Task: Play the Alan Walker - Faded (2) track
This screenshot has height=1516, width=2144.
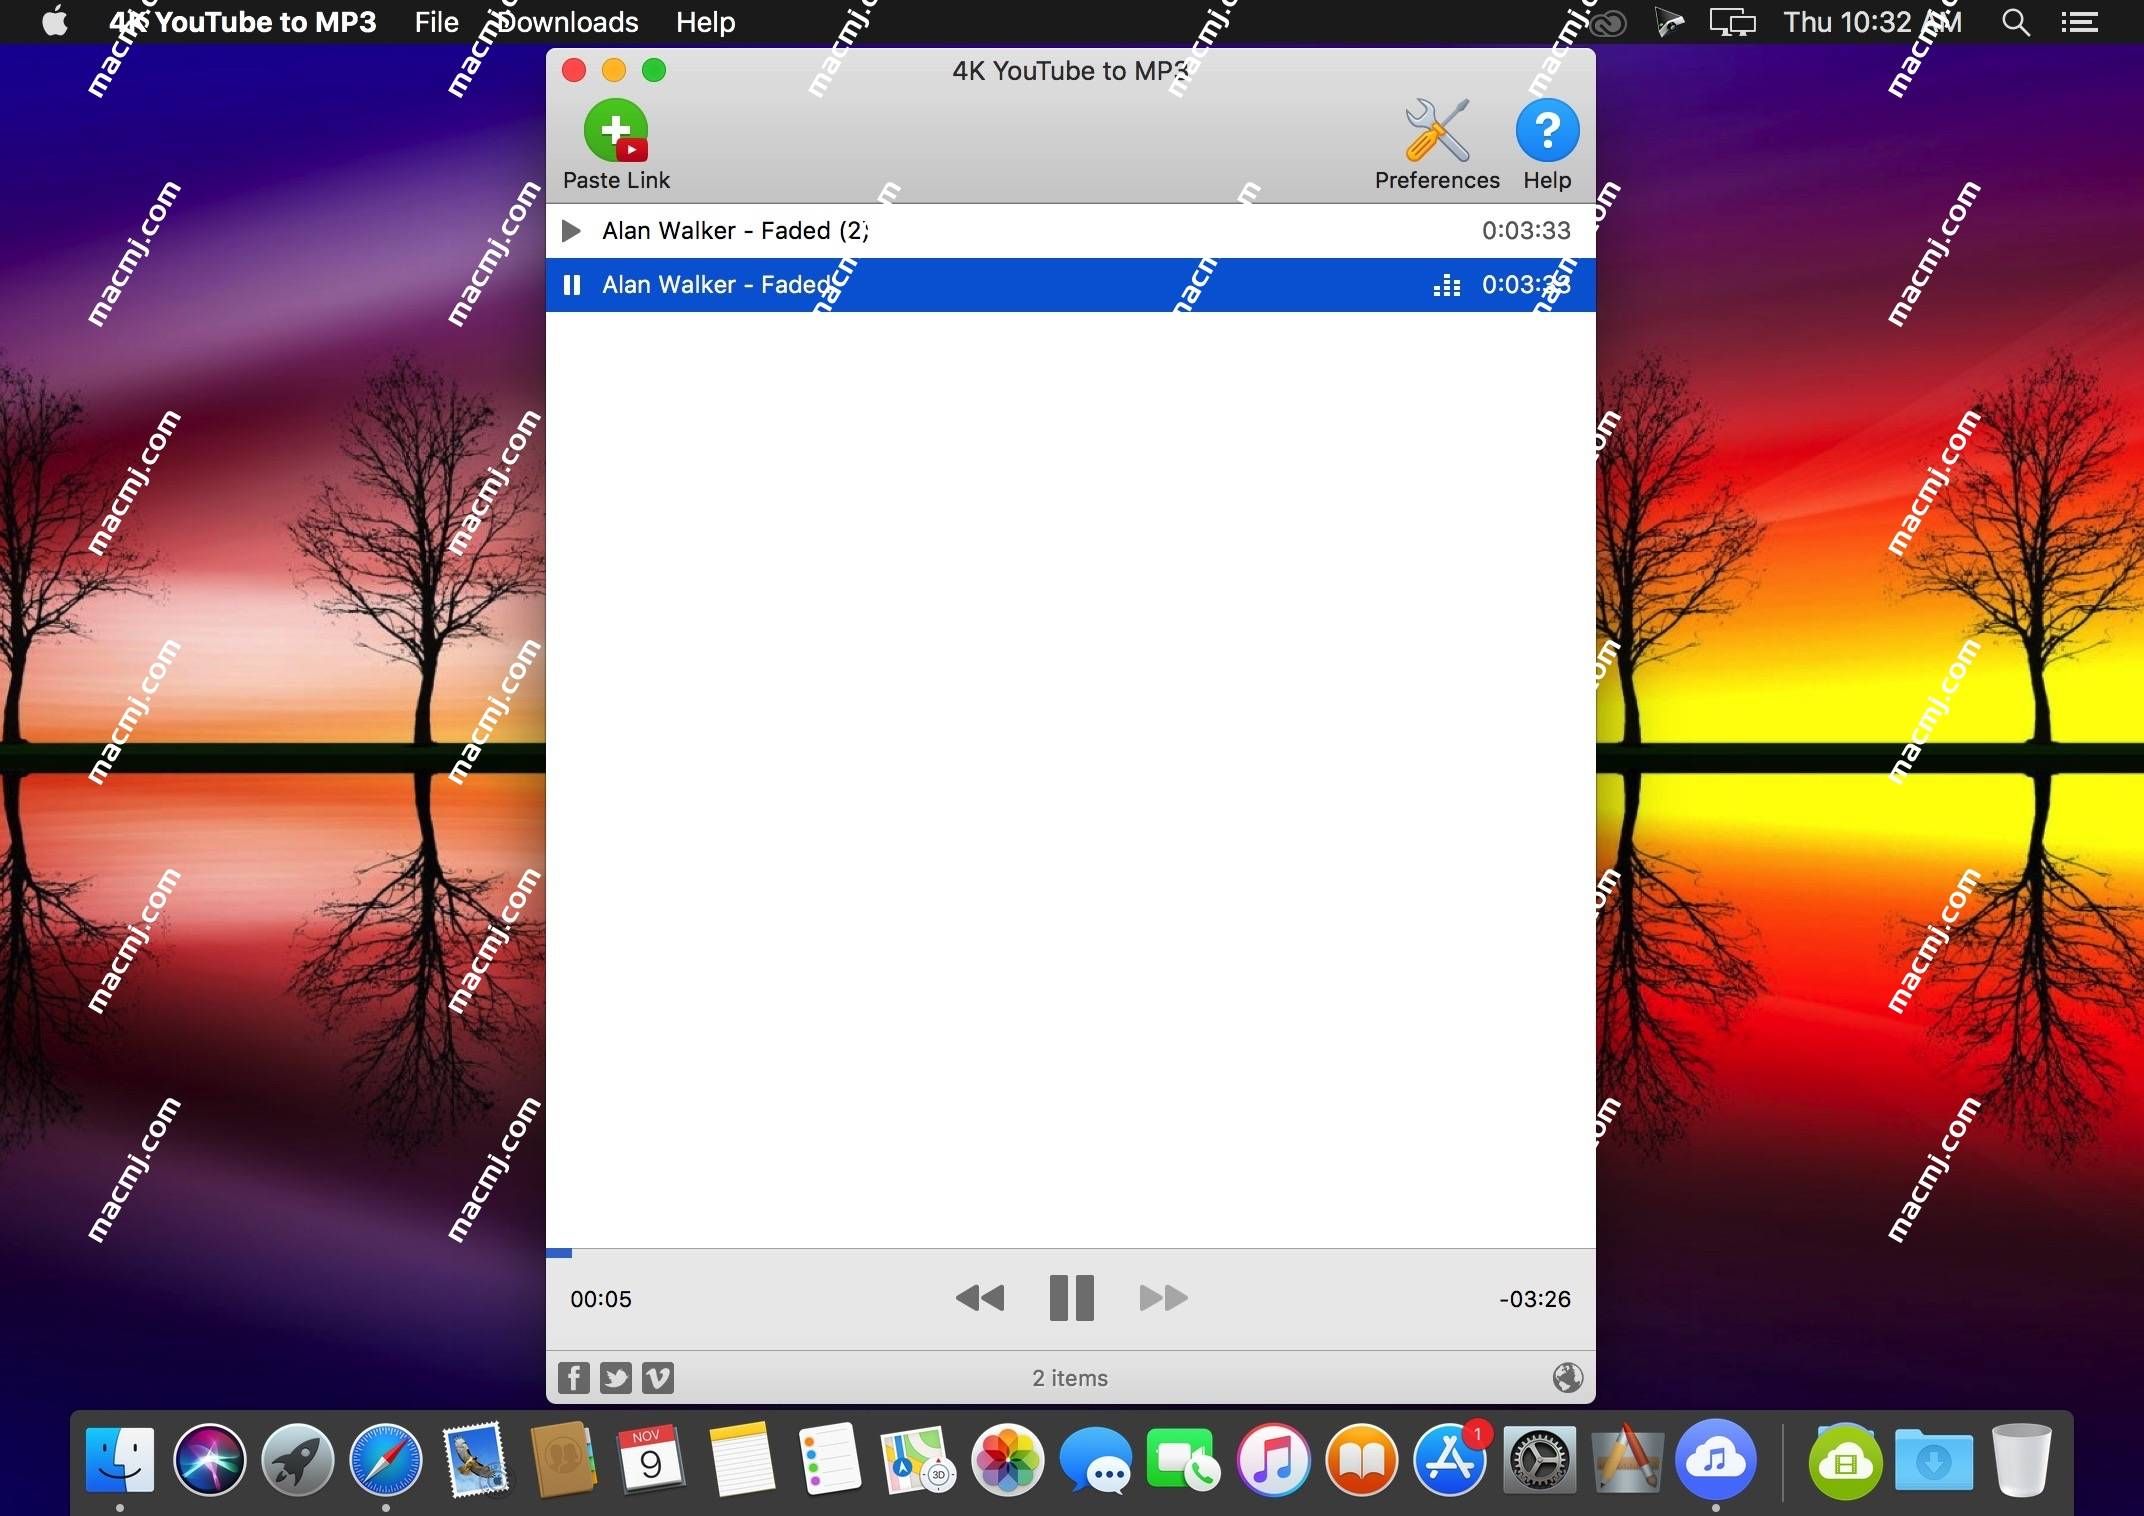Action: tap(571, 231)
